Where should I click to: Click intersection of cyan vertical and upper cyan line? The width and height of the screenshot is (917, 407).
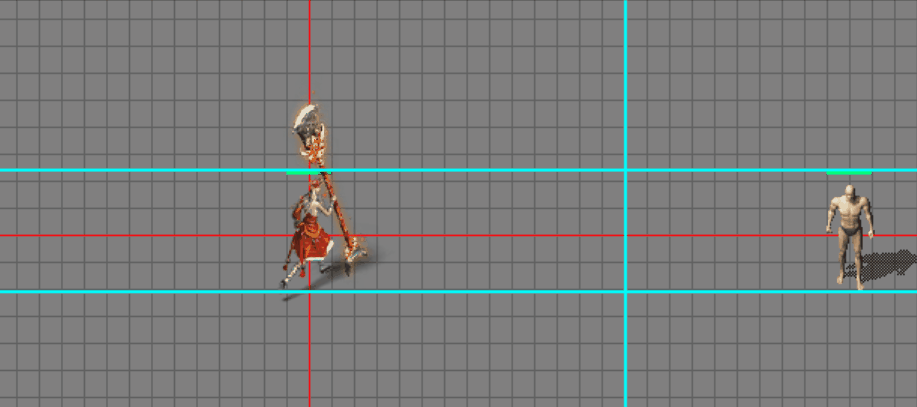point(625,170)
